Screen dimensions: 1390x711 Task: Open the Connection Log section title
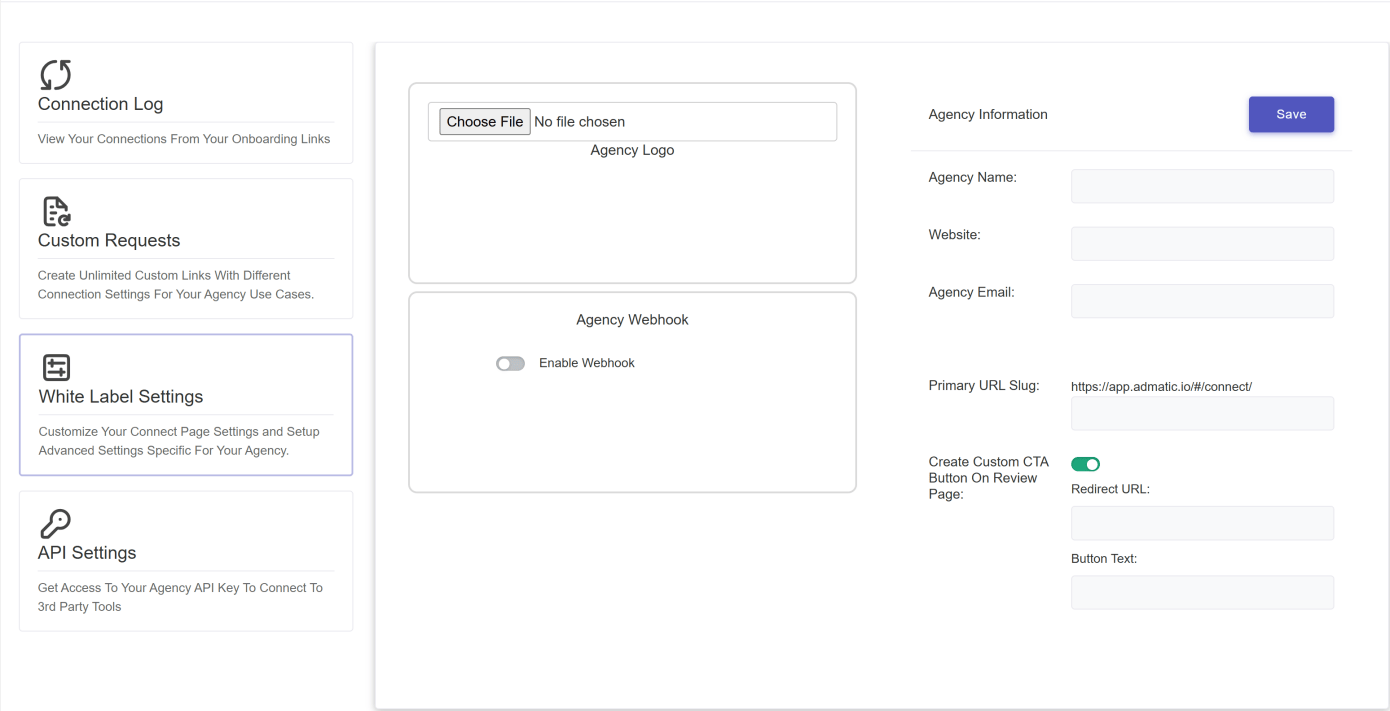100,104
